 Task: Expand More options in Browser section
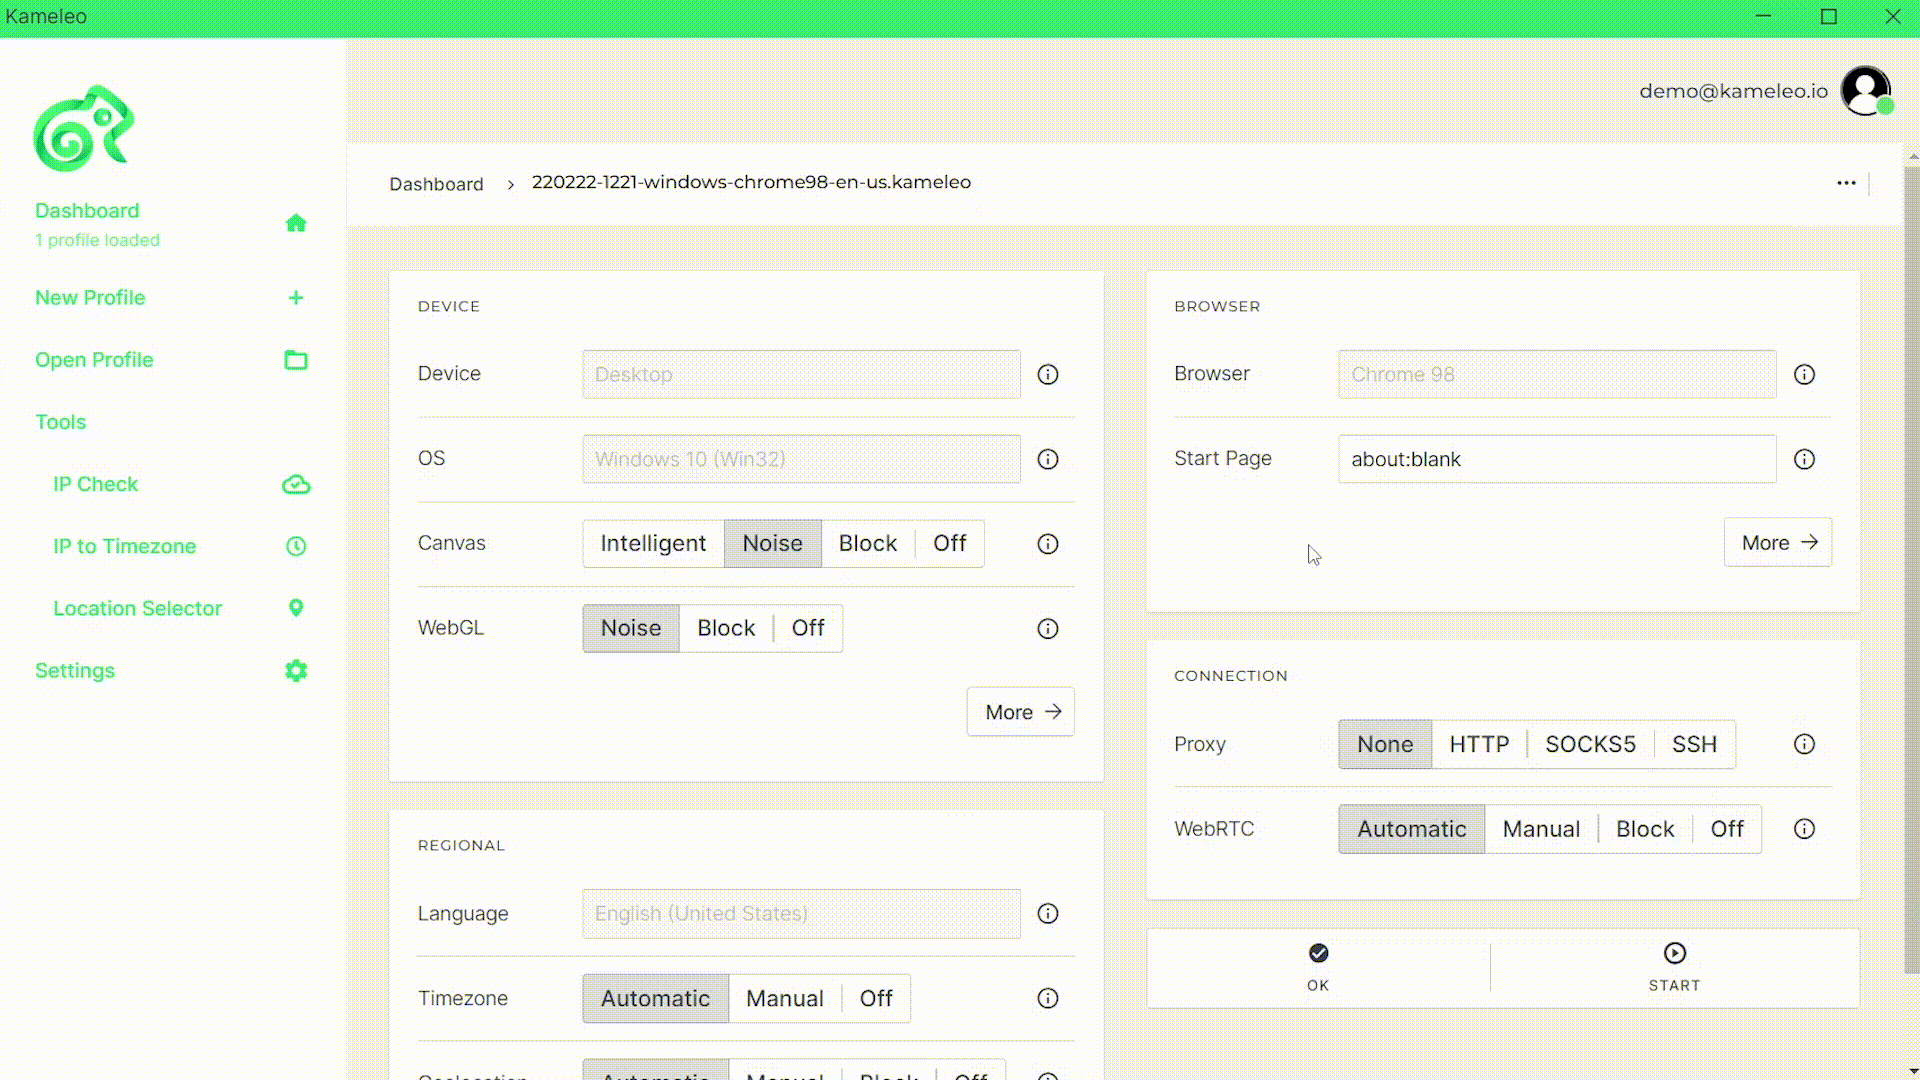(x=1778, y=542)
